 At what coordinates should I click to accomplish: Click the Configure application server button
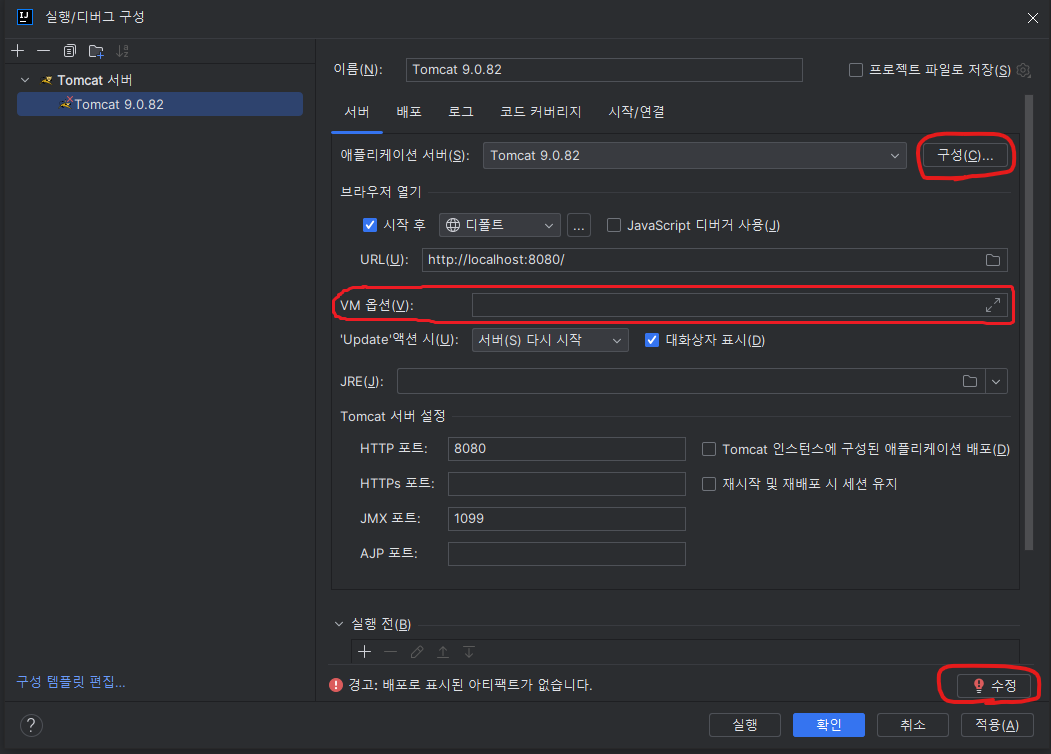(965, 155)
